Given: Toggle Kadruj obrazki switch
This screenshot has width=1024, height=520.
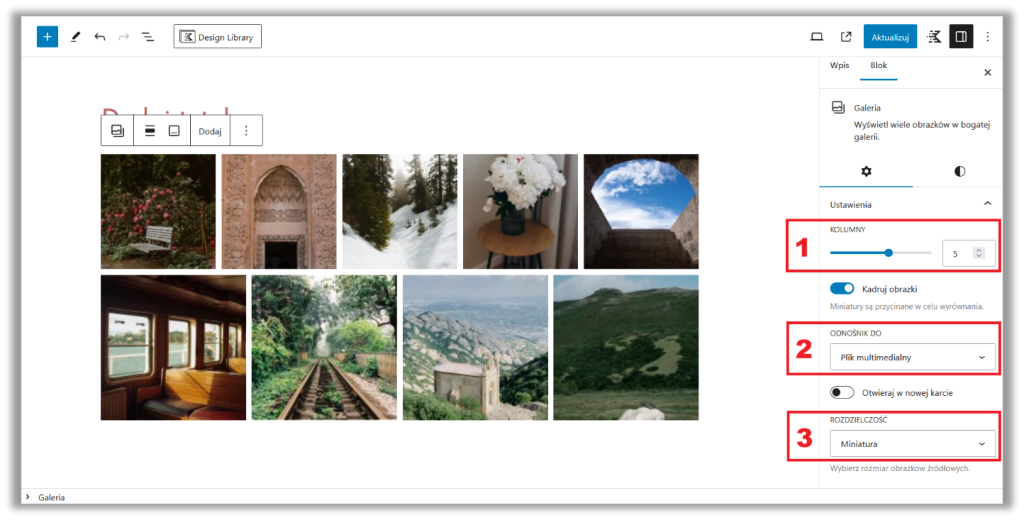Looking at the screenshot, I should 842,288.
